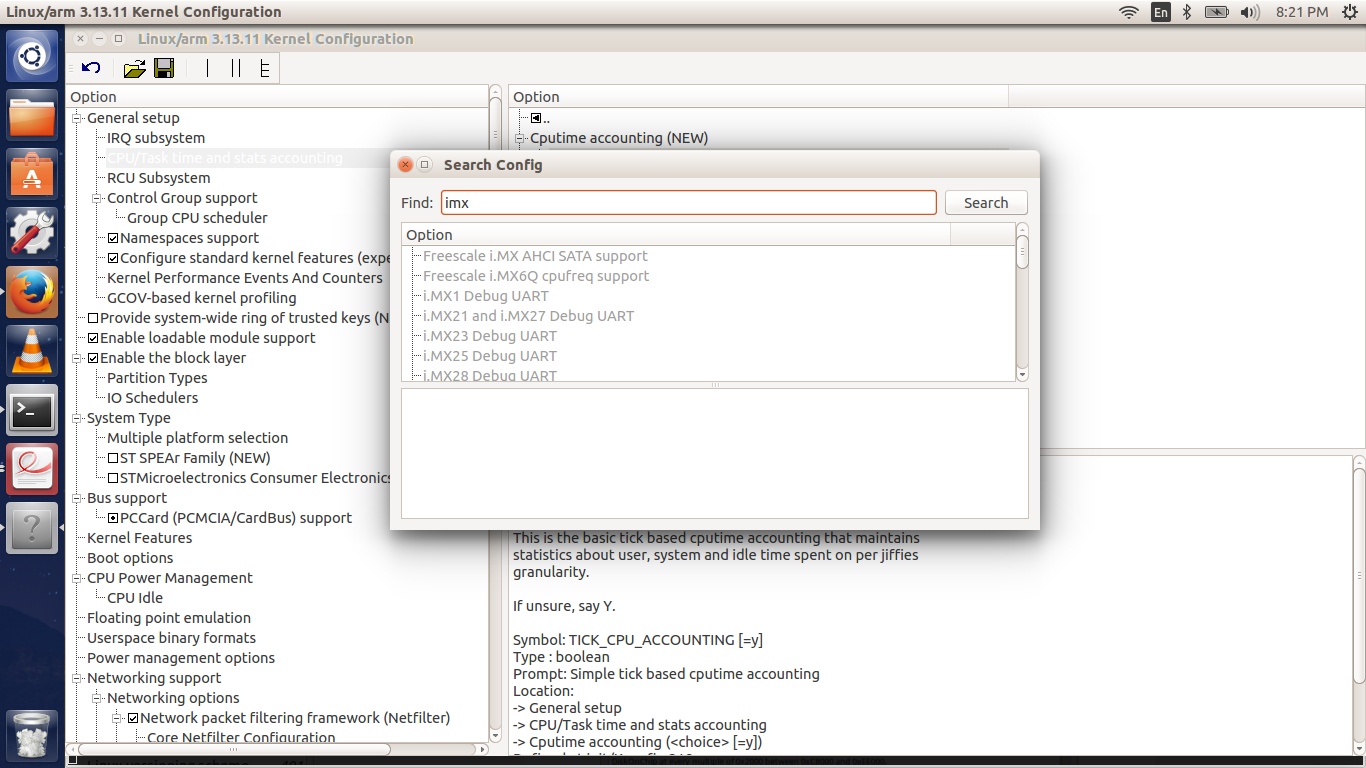Screen dimensions: 1366x768
Task: Activate full tree view from the toolbar
Action: point(266,68)
